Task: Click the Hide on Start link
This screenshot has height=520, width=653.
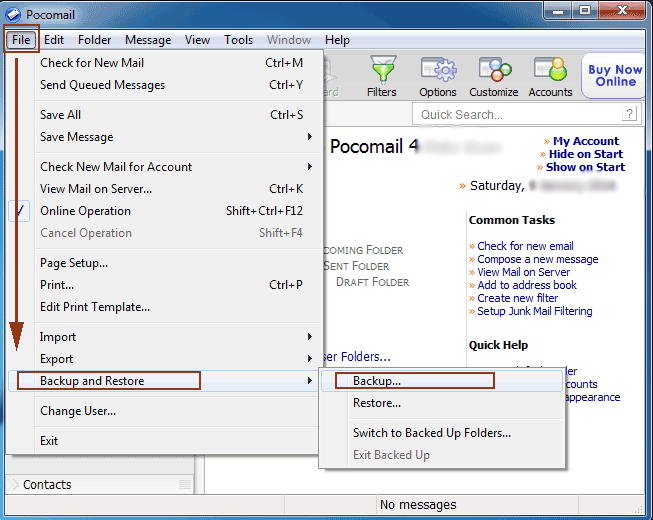Action: coord(586,154)
